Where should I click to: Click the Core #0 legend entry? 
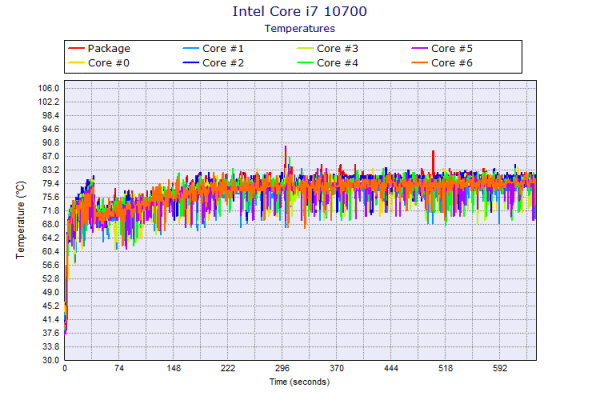[99, 63]
